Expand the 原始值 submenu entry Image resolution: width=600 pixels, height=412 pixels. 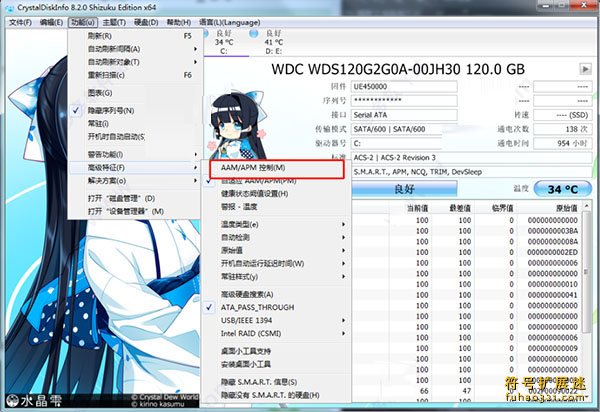point(276,251)
